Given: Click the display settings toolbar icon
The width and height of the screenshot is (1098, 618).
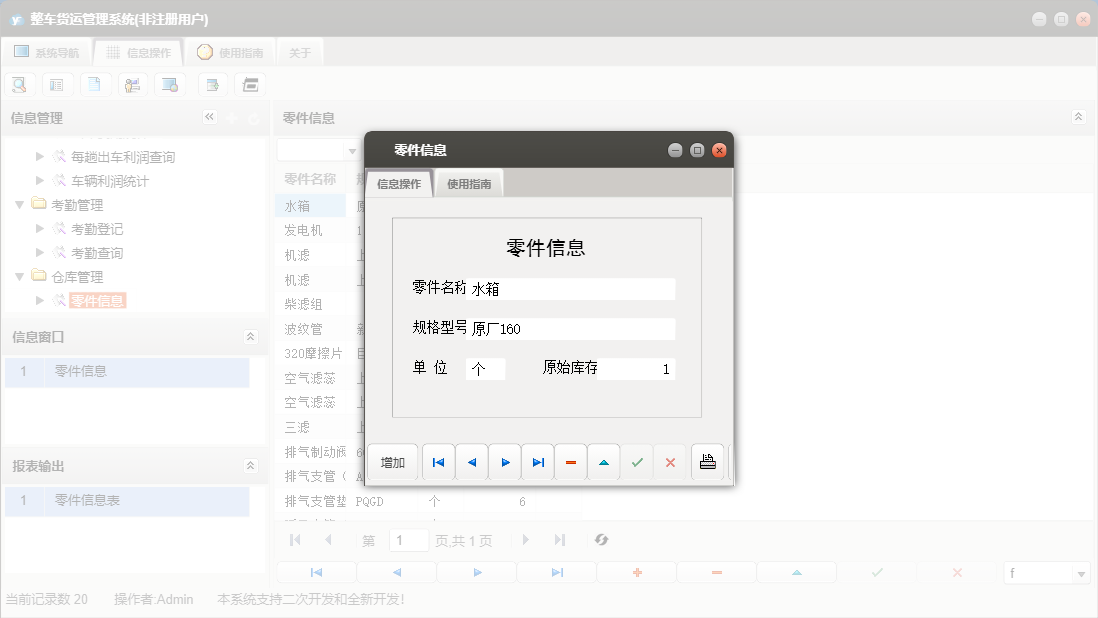Looking at the screenshot, I should pyautogui.click(x=170, y=84).
